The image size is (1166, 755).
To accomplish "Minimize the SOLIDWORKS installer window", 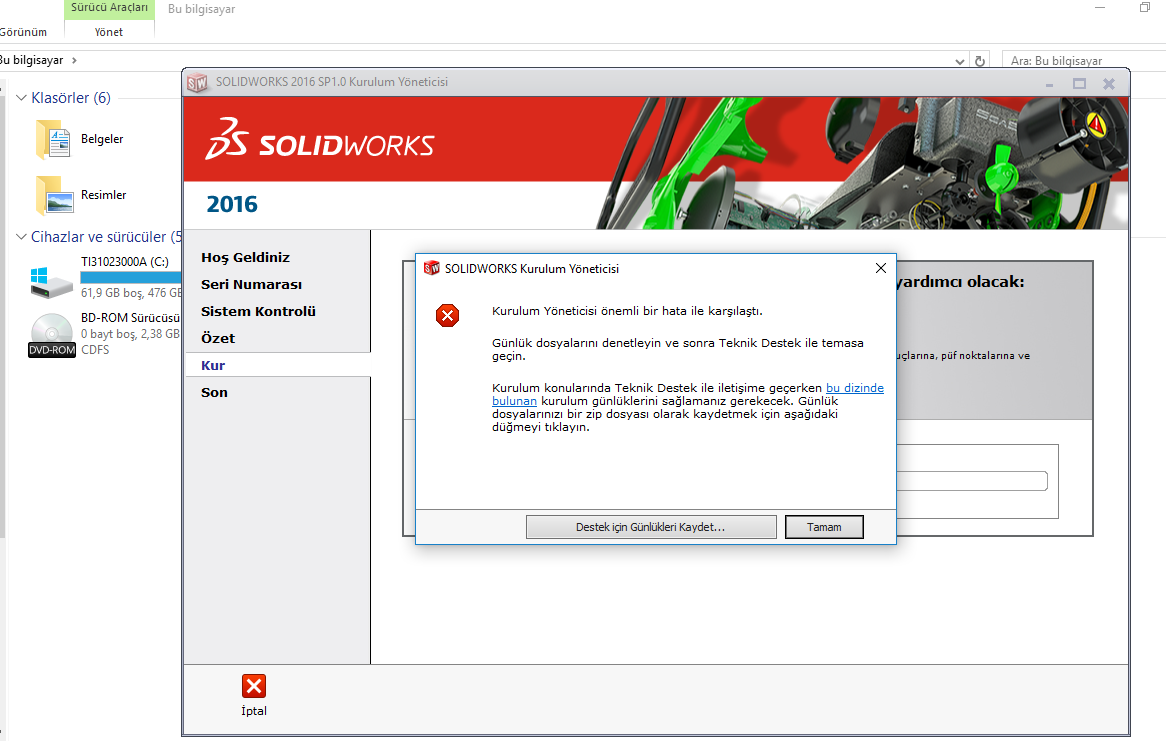I will 1049,84.
